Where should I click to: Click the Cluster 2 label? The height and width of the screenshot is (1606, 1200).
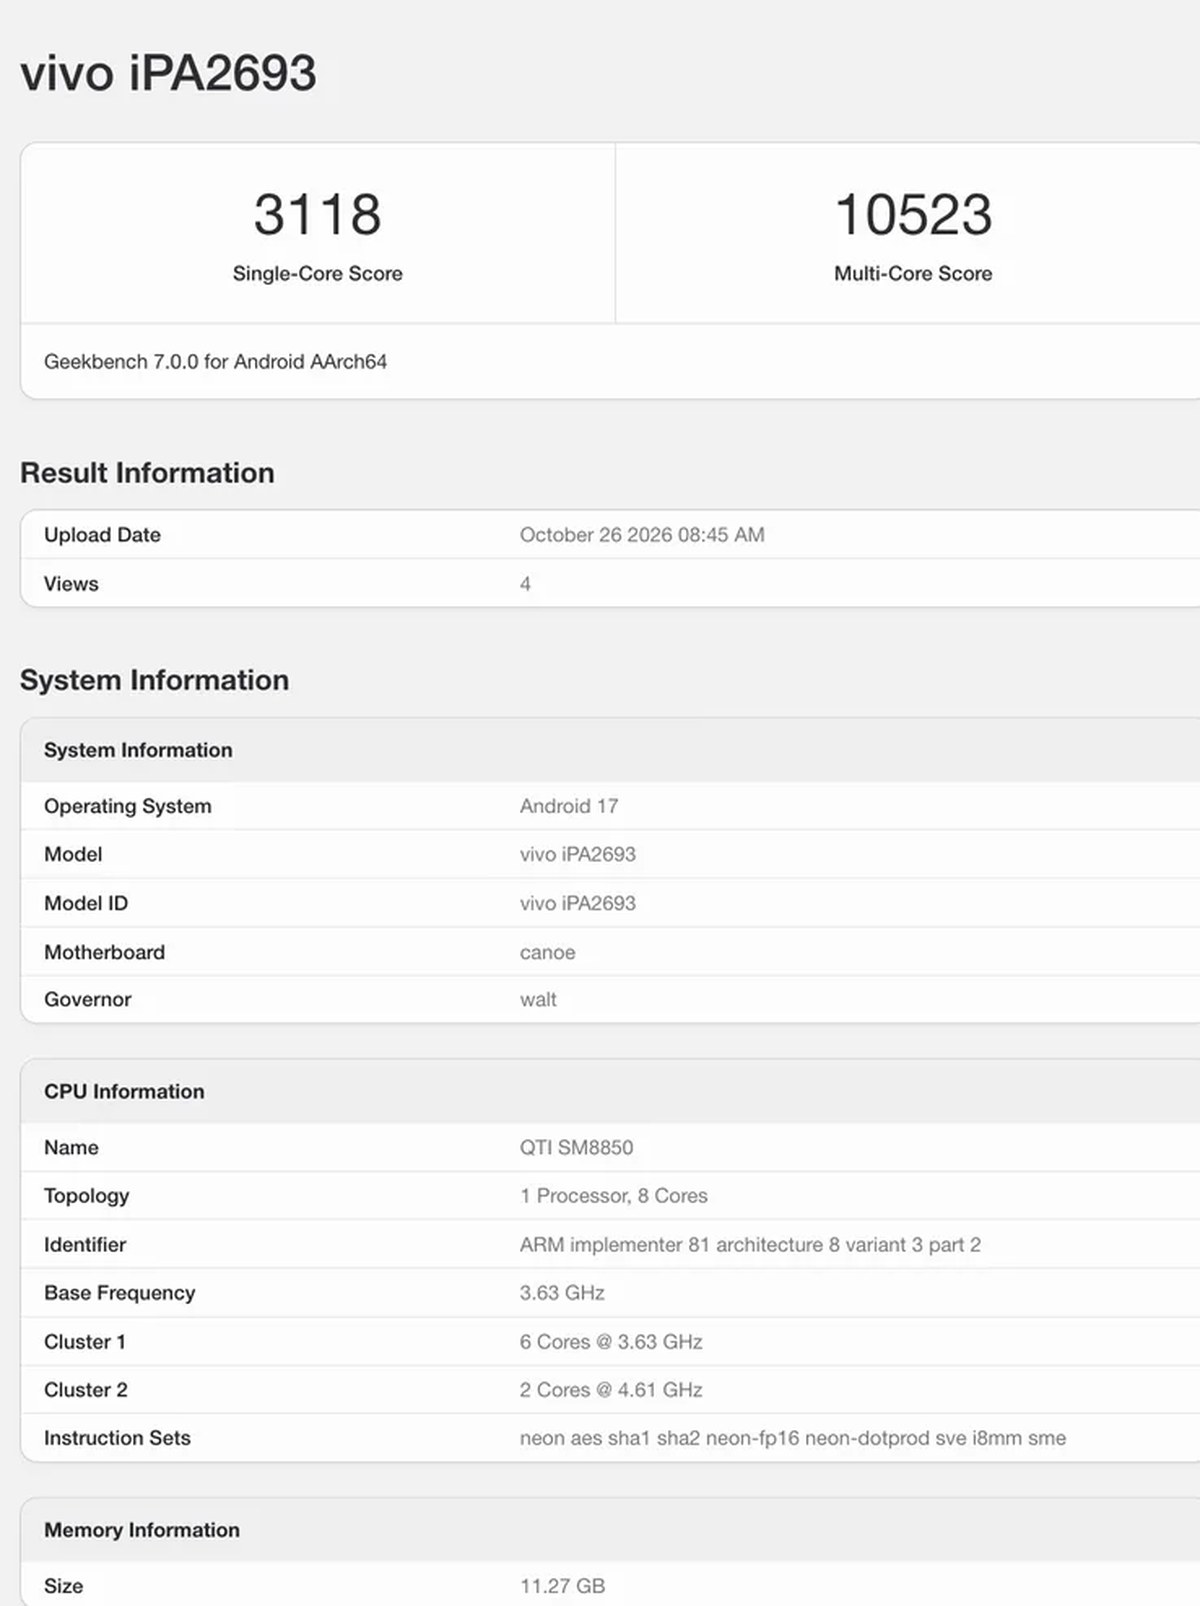click(x=86, y=1390)
